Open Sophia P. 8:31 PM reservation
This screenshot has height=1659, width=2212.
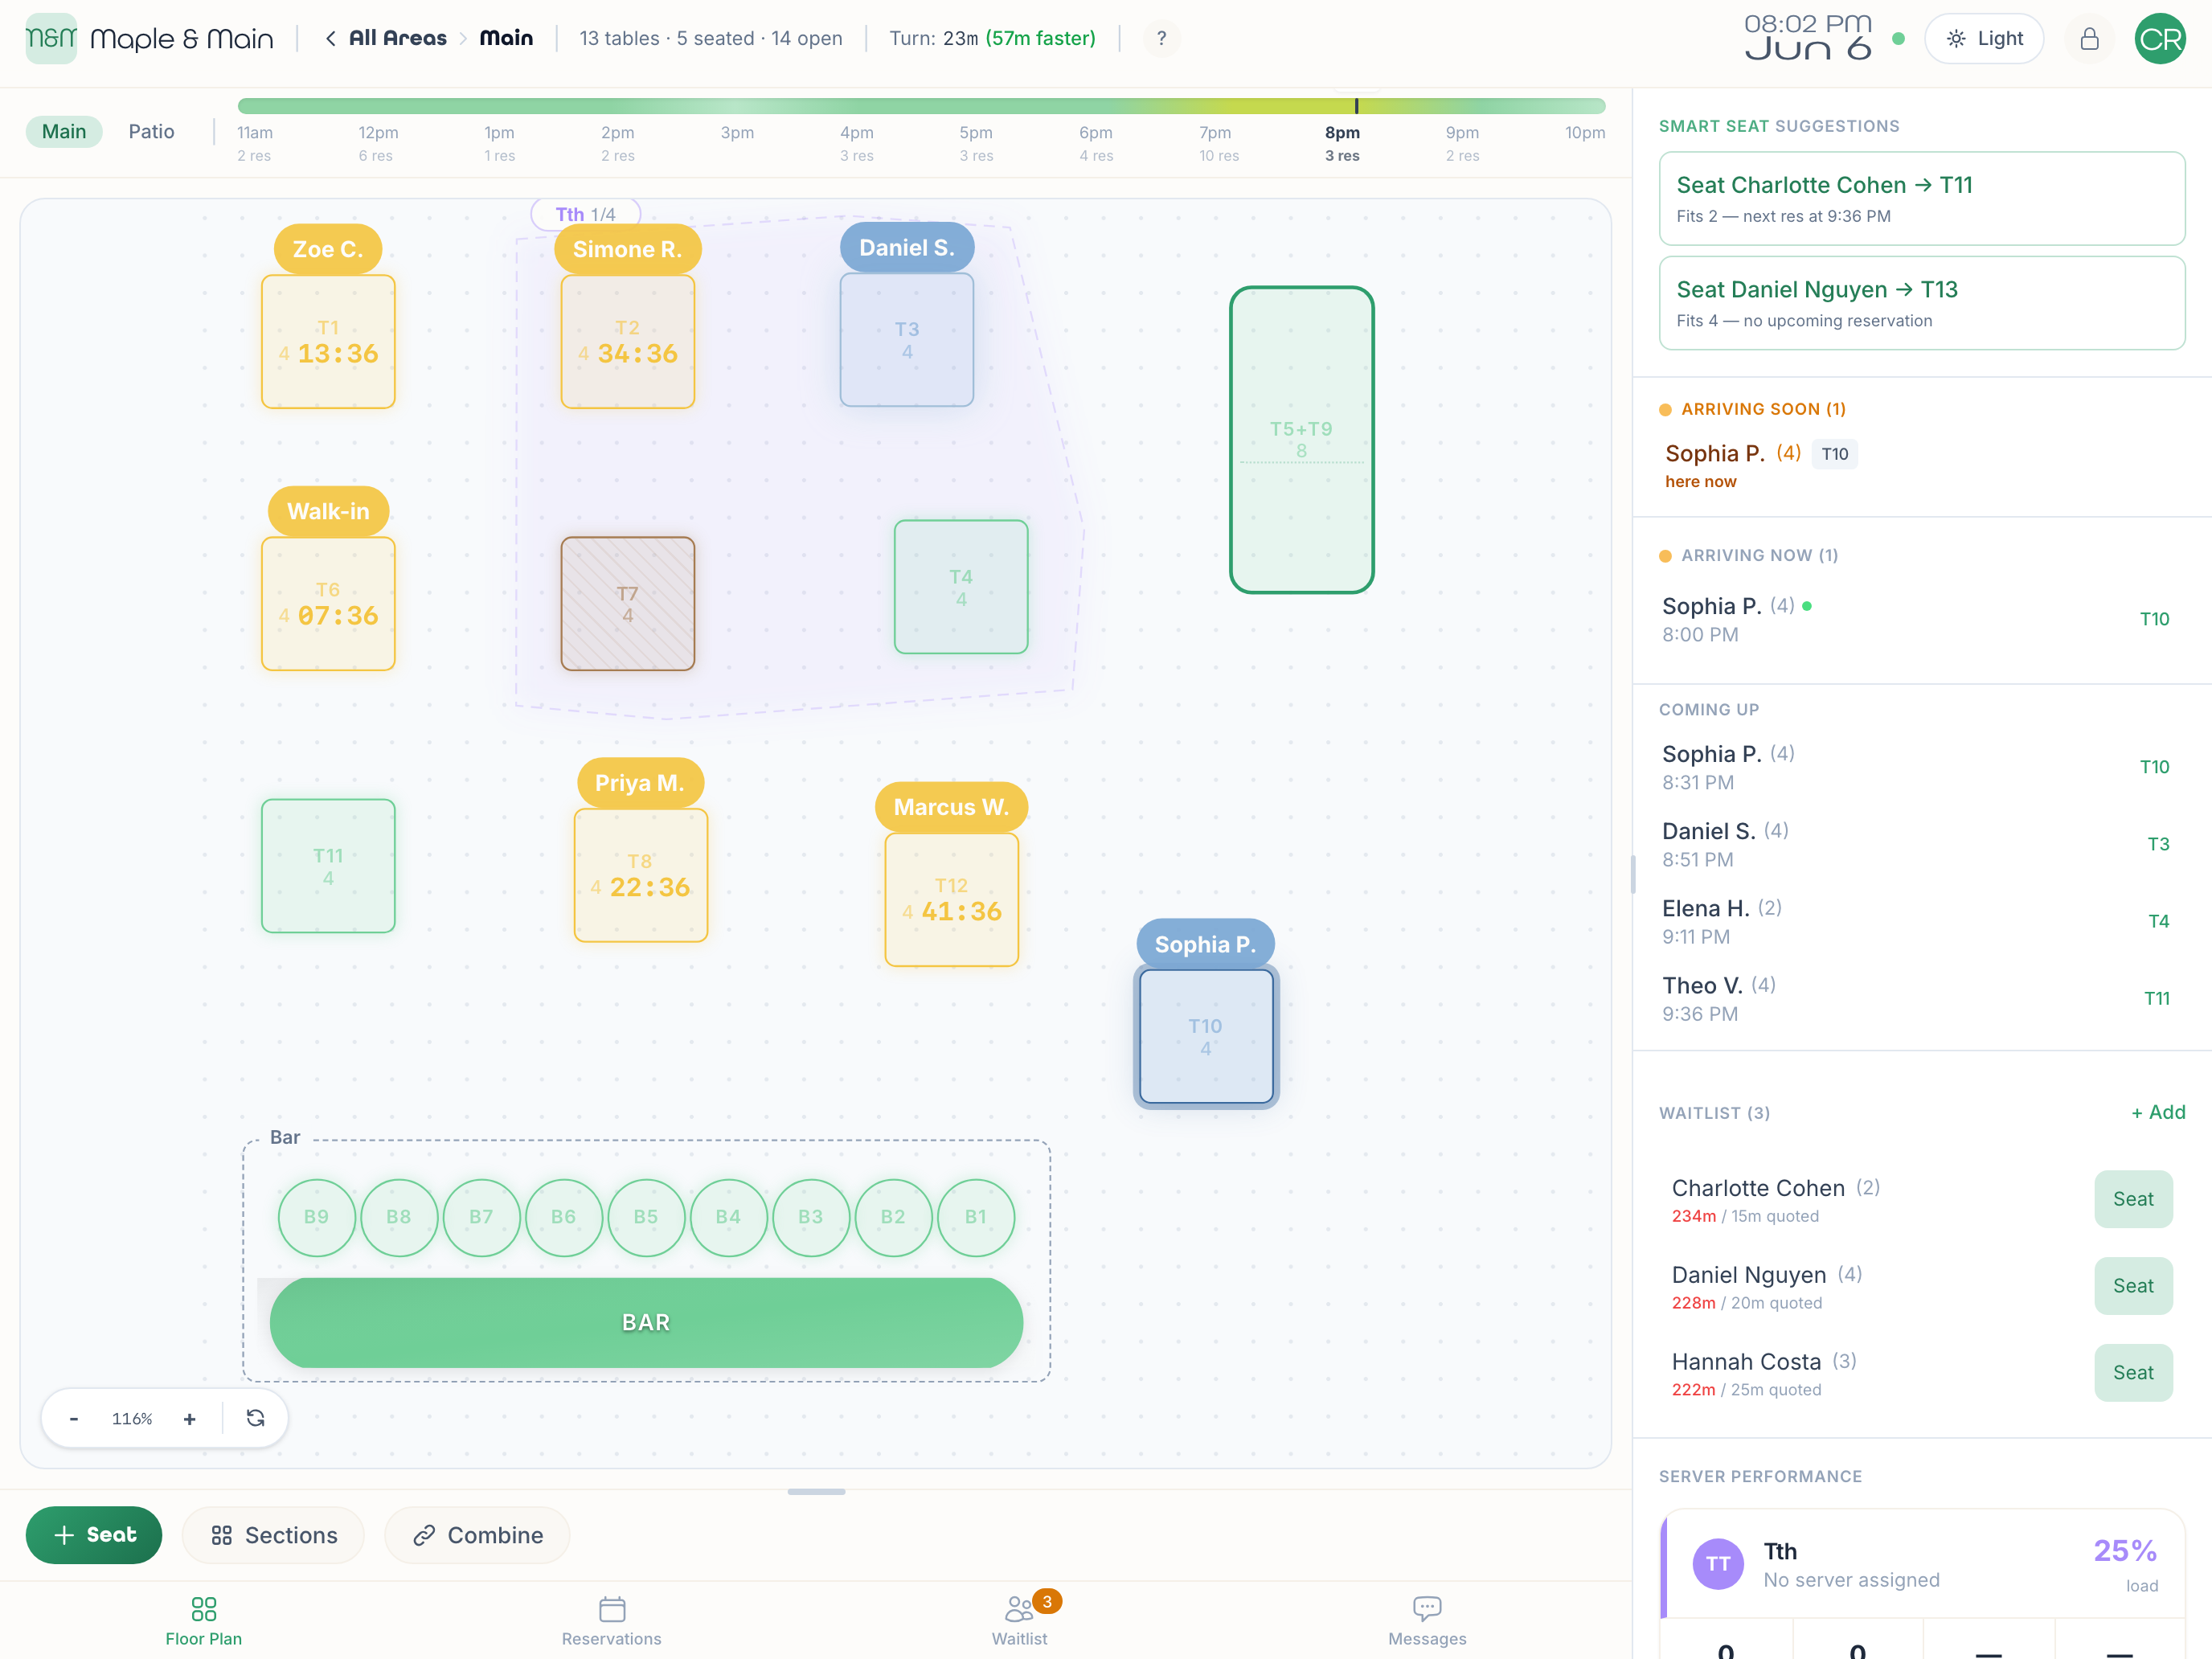pyautogui.click(x=1921, y=767)
